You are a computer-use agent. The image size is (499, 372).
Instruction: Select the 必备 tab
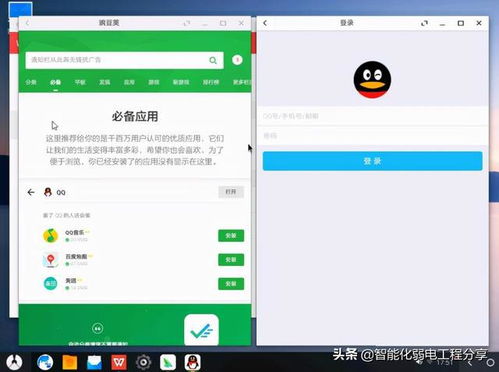click(x=55, y=82)
